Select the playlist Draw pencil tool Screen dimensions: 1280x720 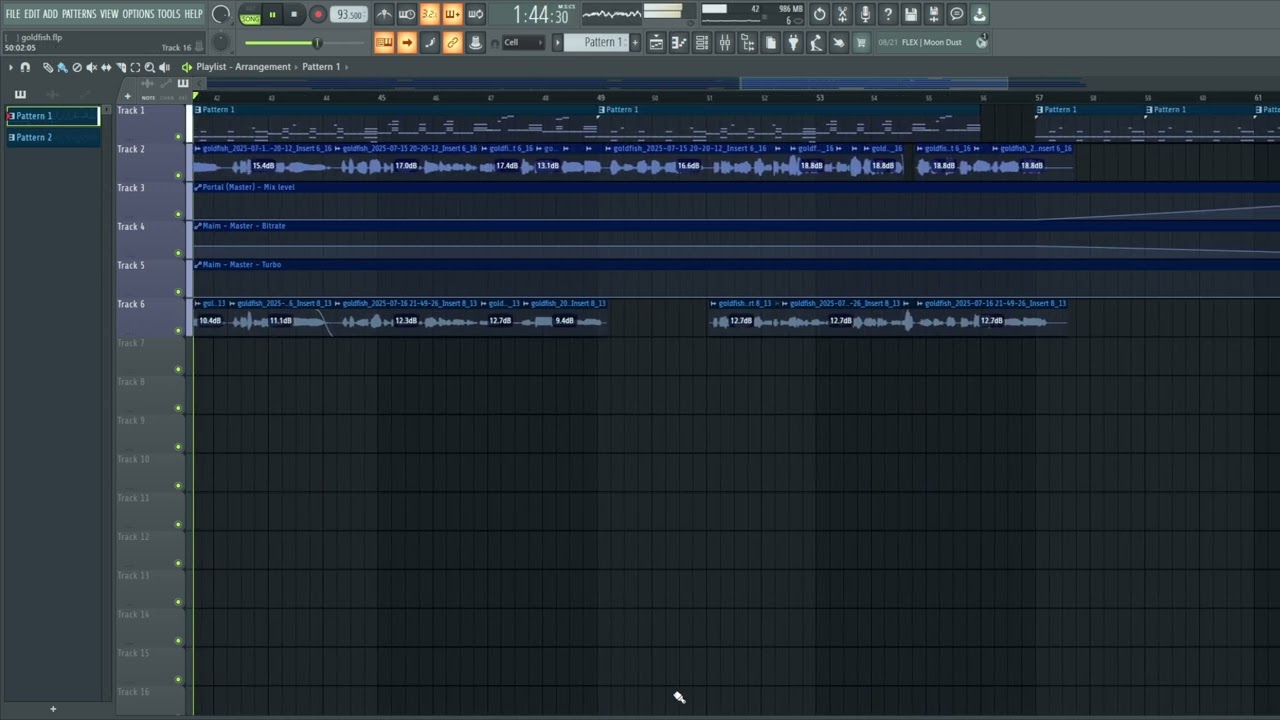(48, 68)
